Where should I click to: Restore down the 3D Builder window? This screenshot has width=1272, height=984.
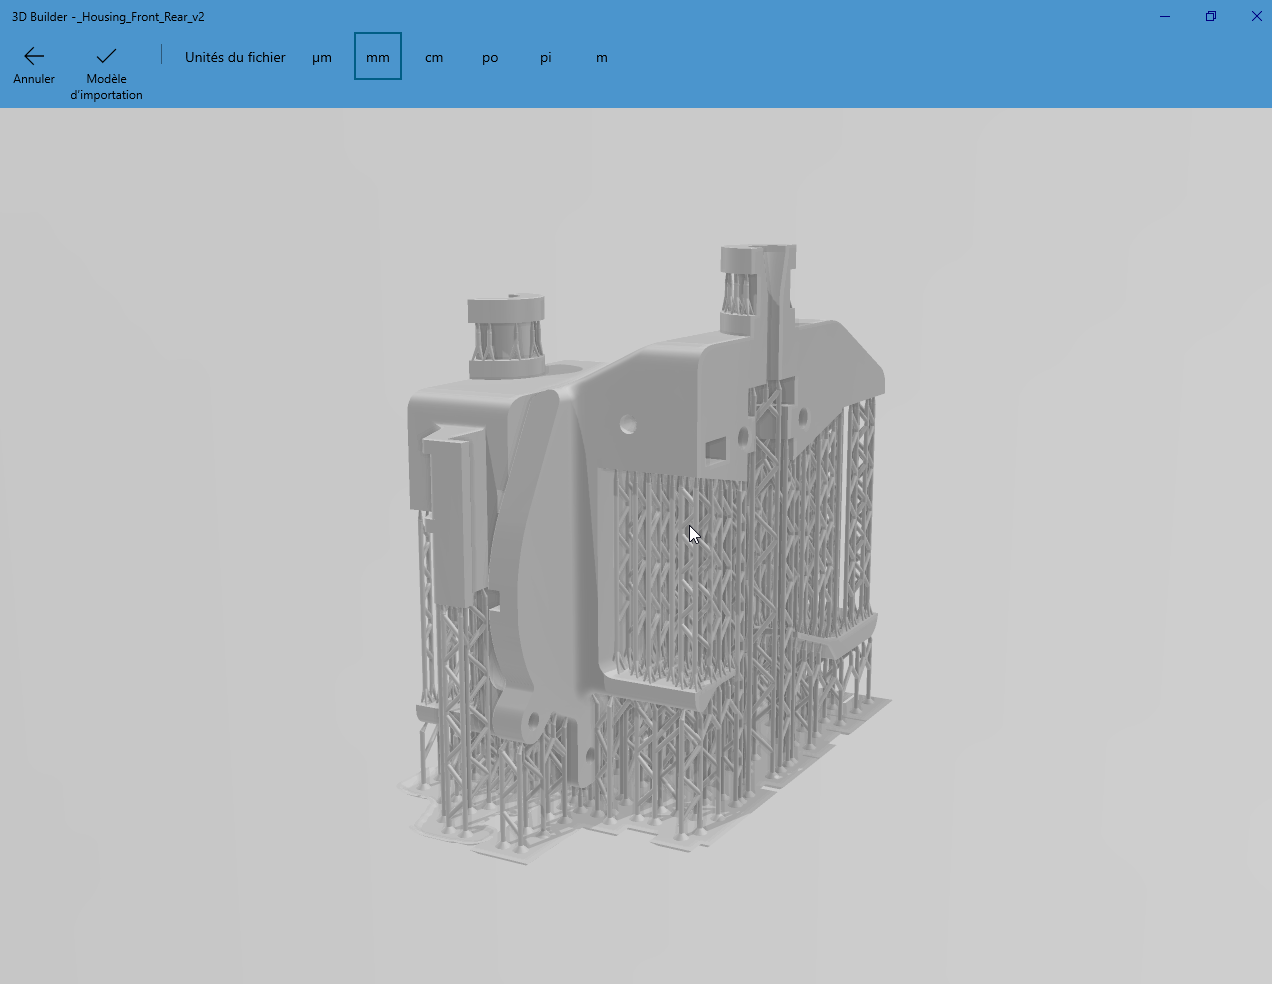pyautogui.click(x=1211, y=16)
